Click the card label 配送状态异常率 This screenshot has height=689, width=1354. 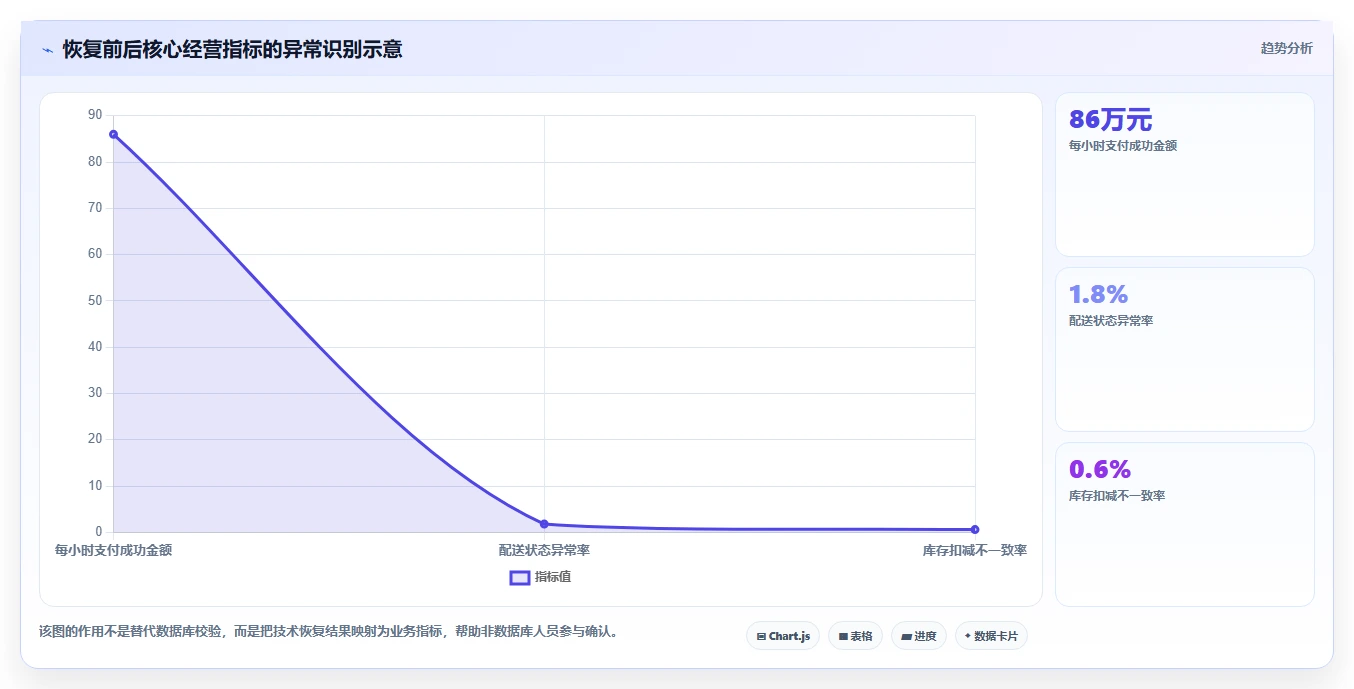click(1111, 321)
